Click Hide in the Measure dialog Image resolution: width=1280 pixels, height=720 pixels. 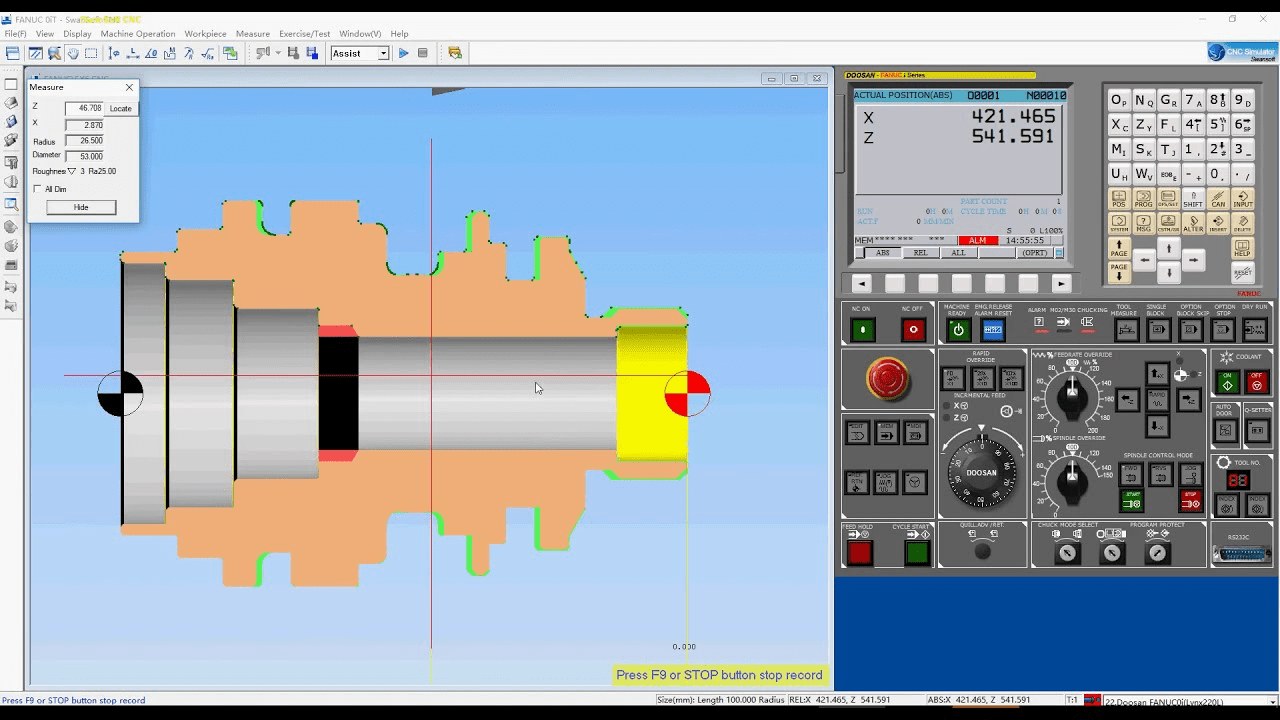click(81, 207)
